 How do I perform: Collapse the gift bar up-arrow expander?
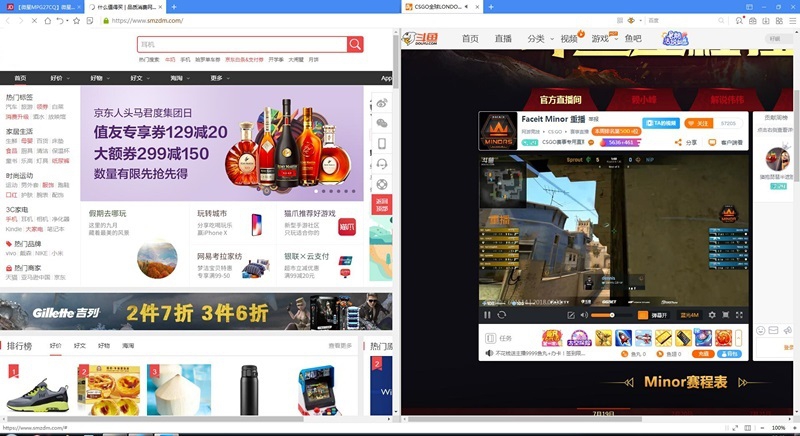[738, 338]
